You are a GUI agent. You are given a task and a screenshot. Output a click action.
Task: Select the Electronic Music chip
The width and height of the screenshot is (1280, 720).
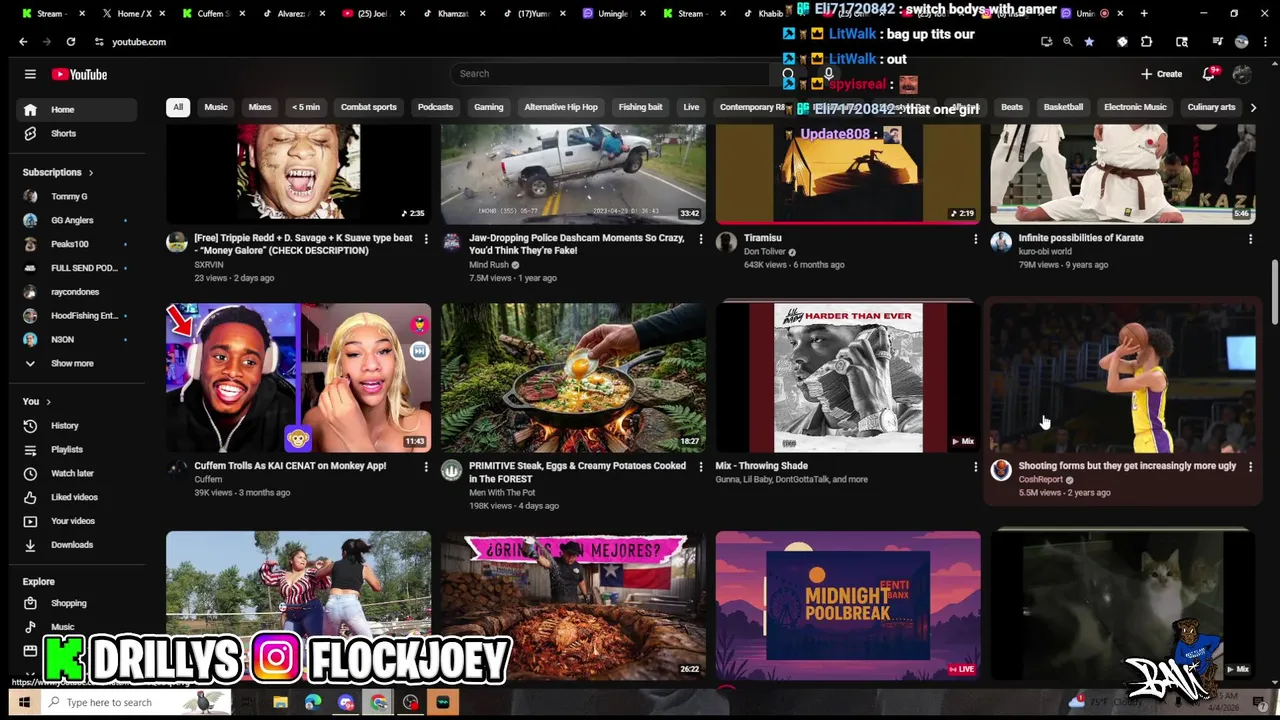tap(1135, 107)
